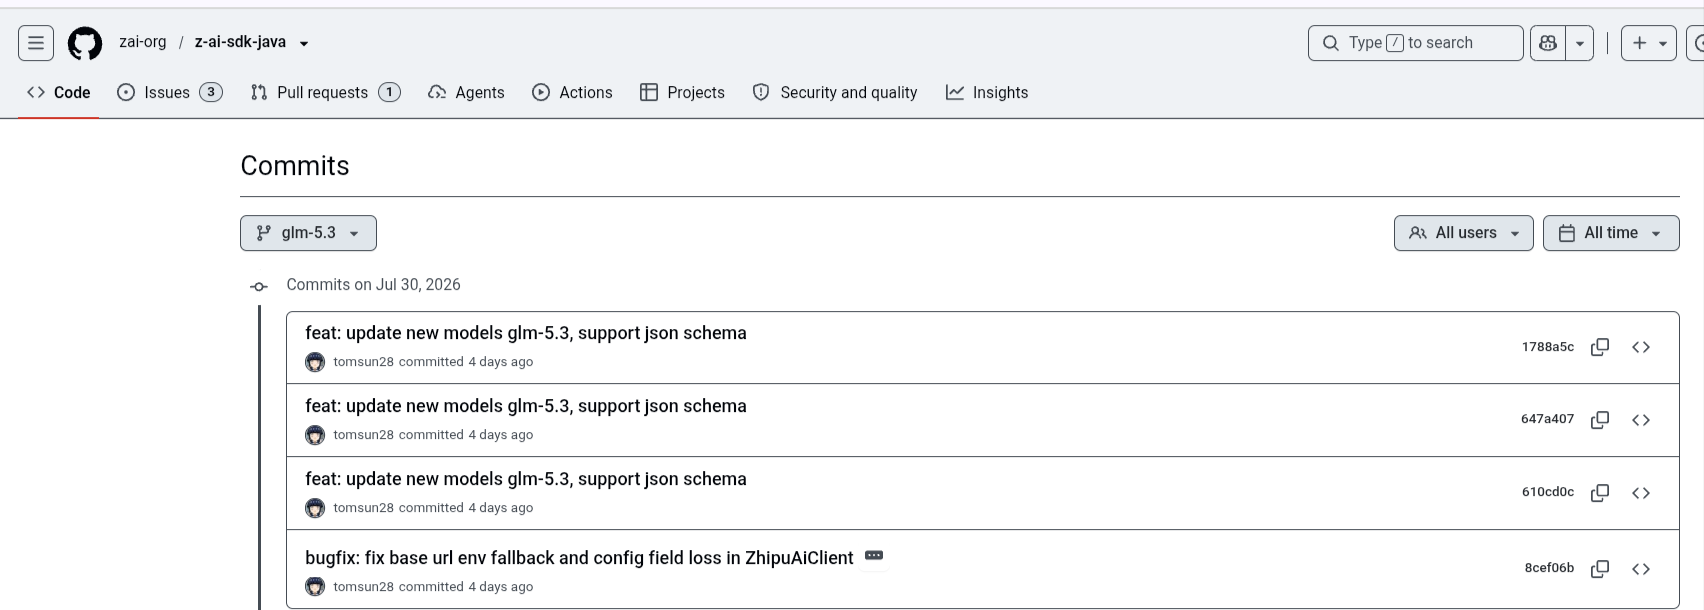Go to GitHub homepage via Octocat logo

point(85,43)
